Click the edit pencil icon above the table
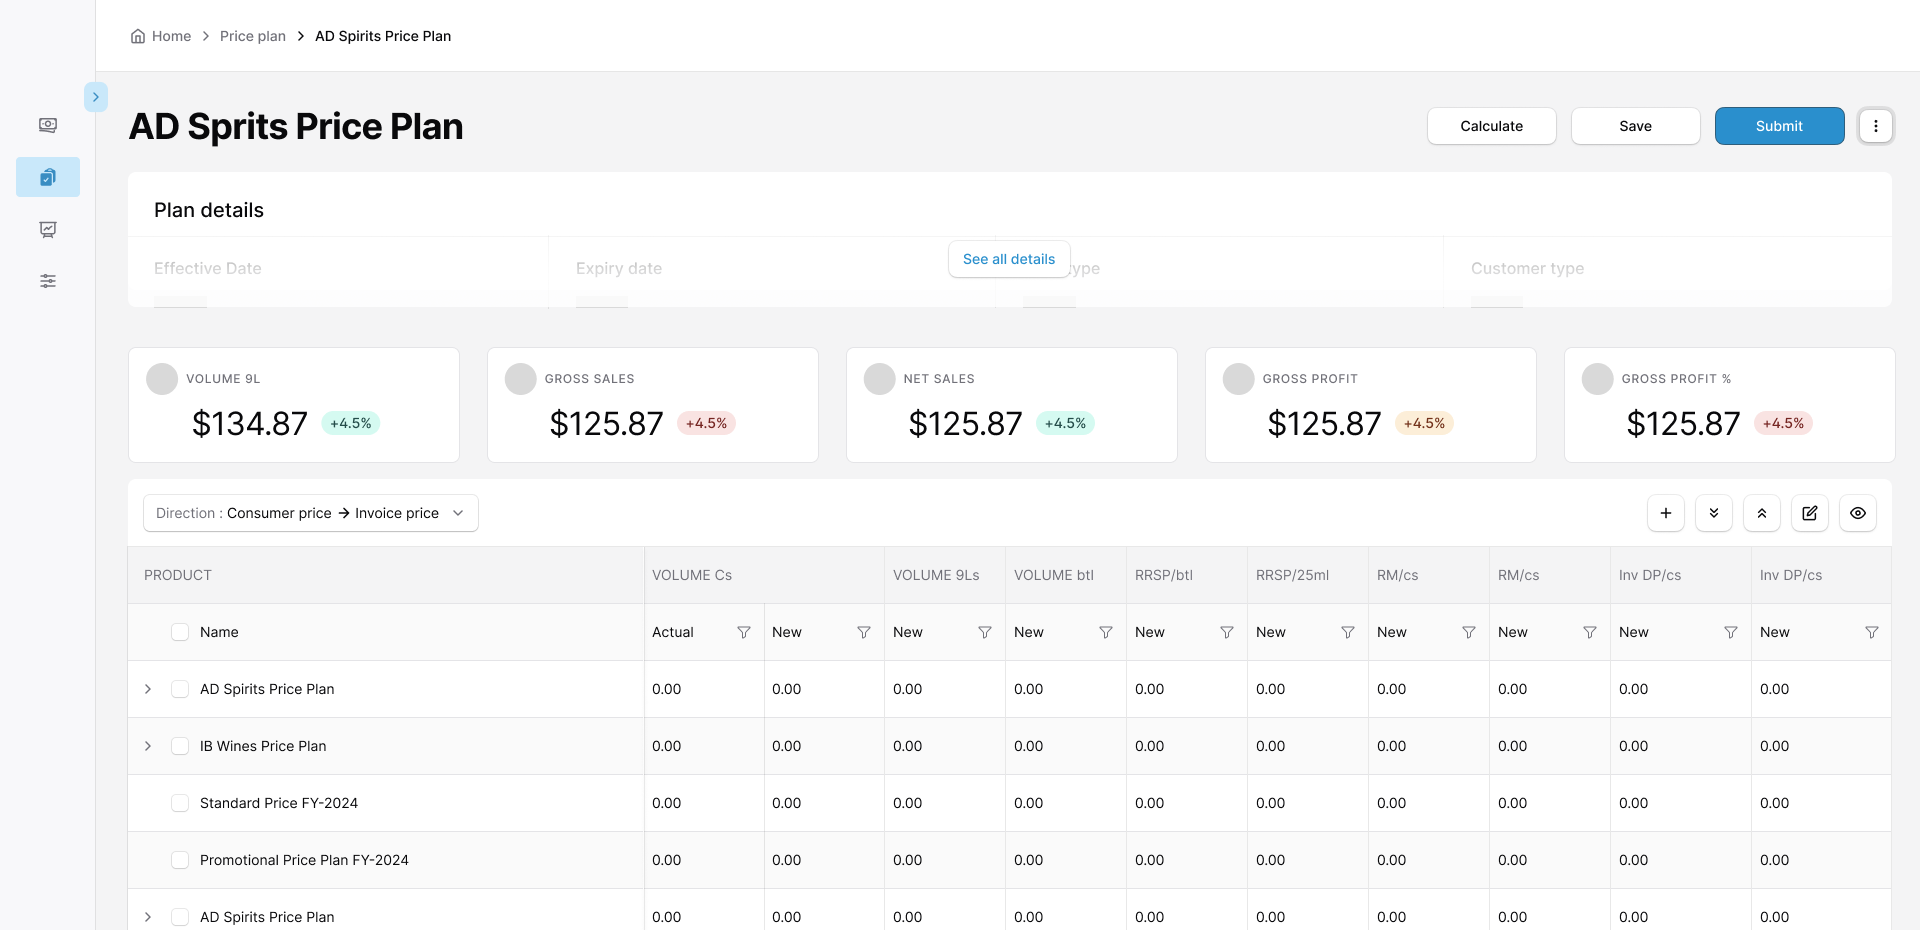Screen dimensions: 1920x930 (x=1809, y=513)
